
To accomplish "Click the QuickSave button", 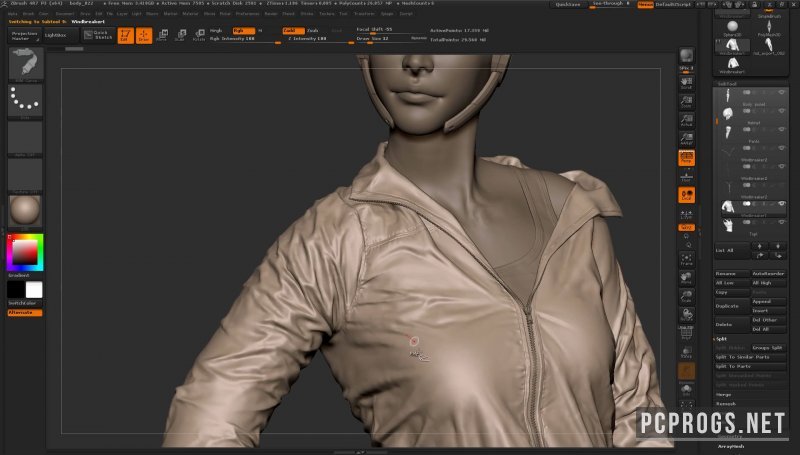I will click(567, 5).
